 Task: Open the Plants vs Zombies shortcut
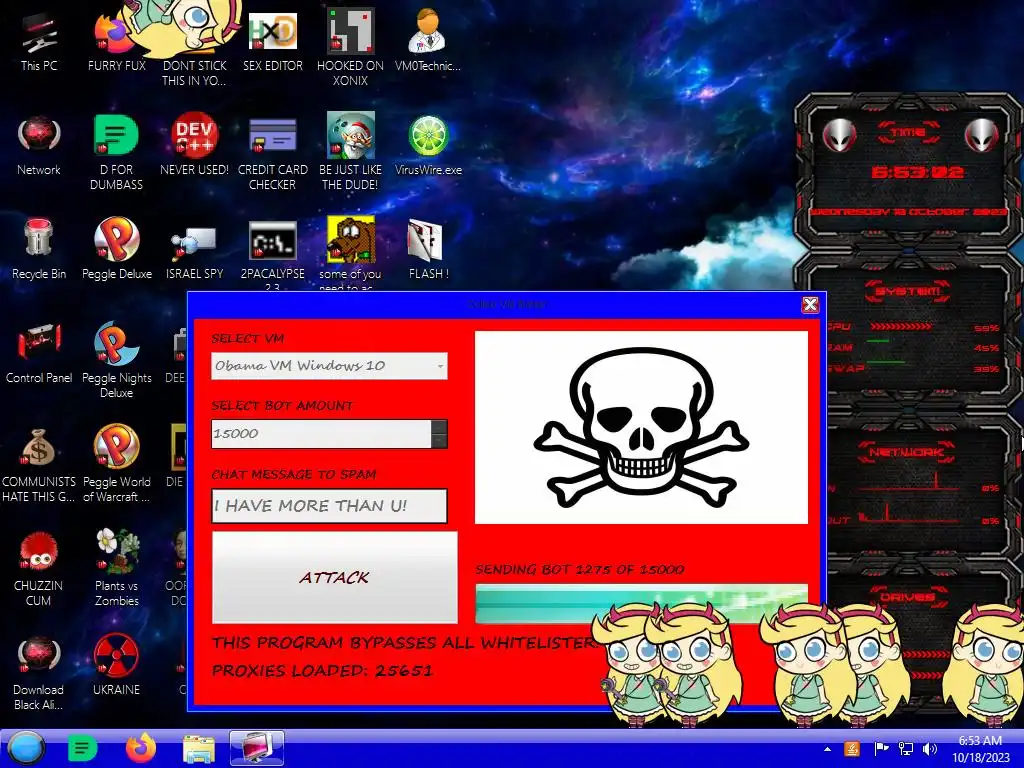tap(116, 568)
